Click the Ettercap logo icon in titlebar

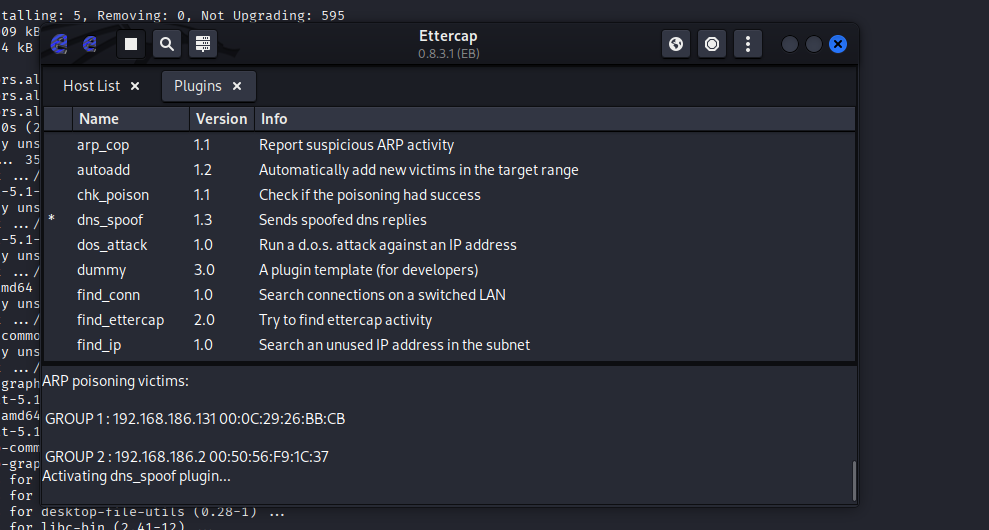60,44
